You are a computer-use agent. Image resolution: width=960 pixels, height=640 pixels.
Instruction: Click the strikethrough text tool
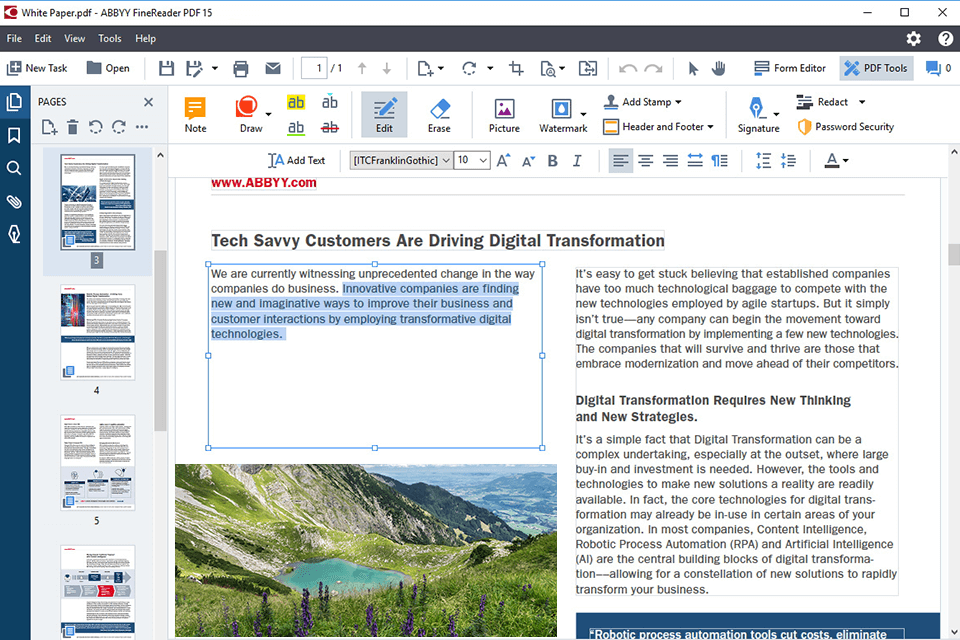330,128
